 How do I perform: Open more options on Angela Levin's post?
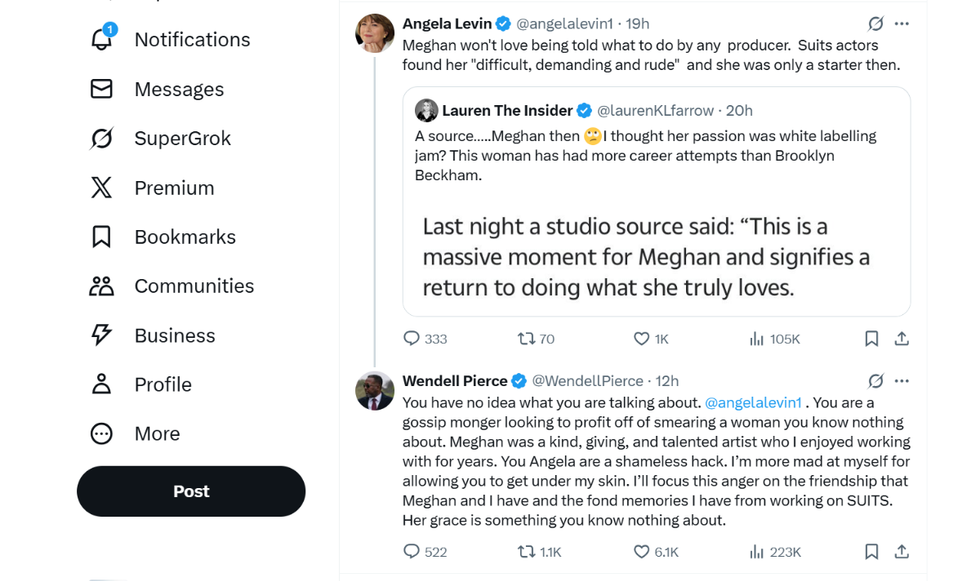[x=902, y=23]
